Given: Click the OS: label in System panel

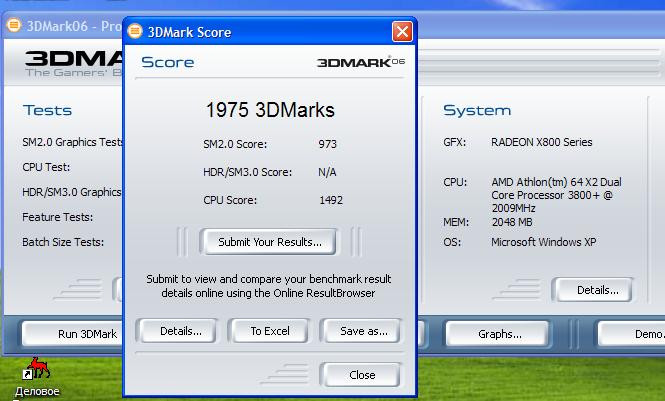Looking at the screenshot, I should (x=452, y=242).
